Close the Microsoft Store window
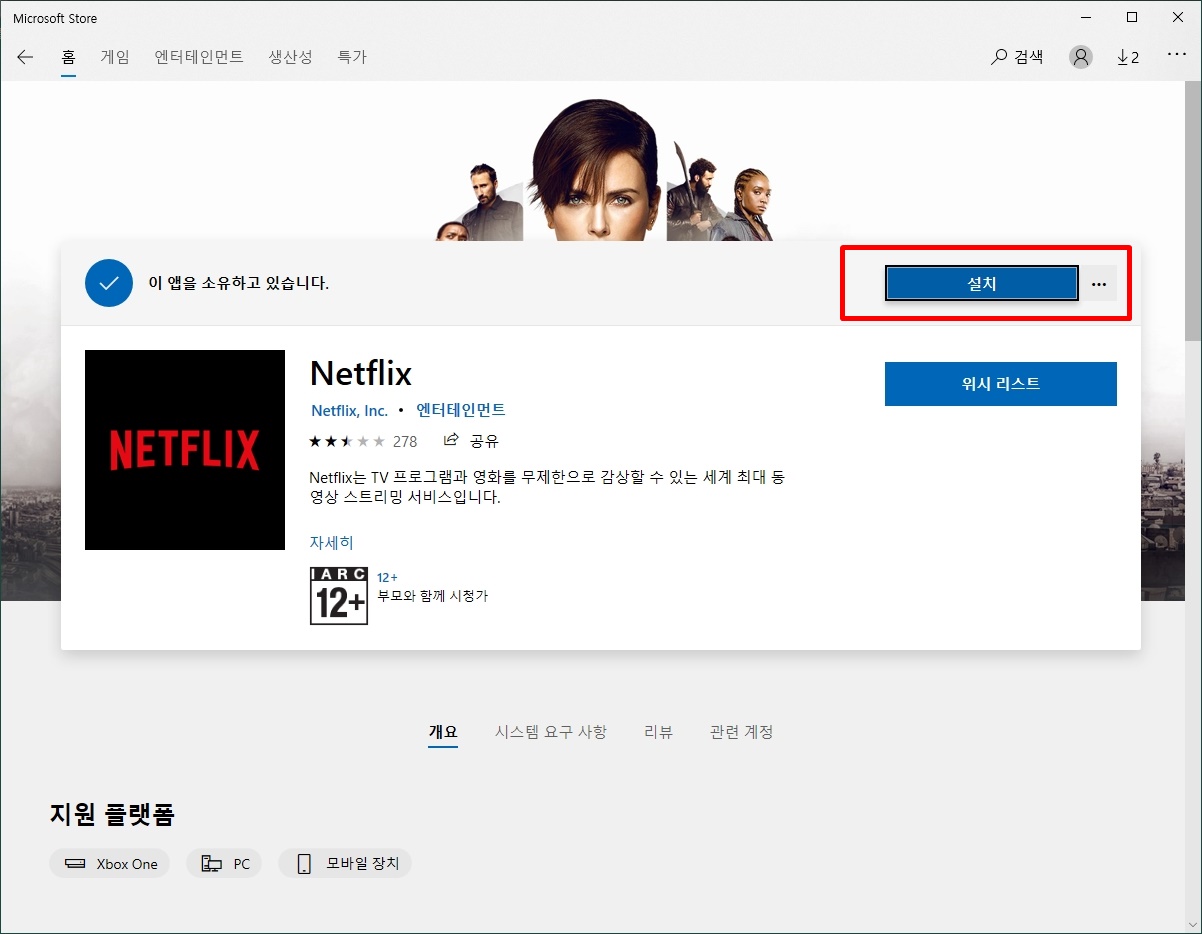 tap(1178, 18)
